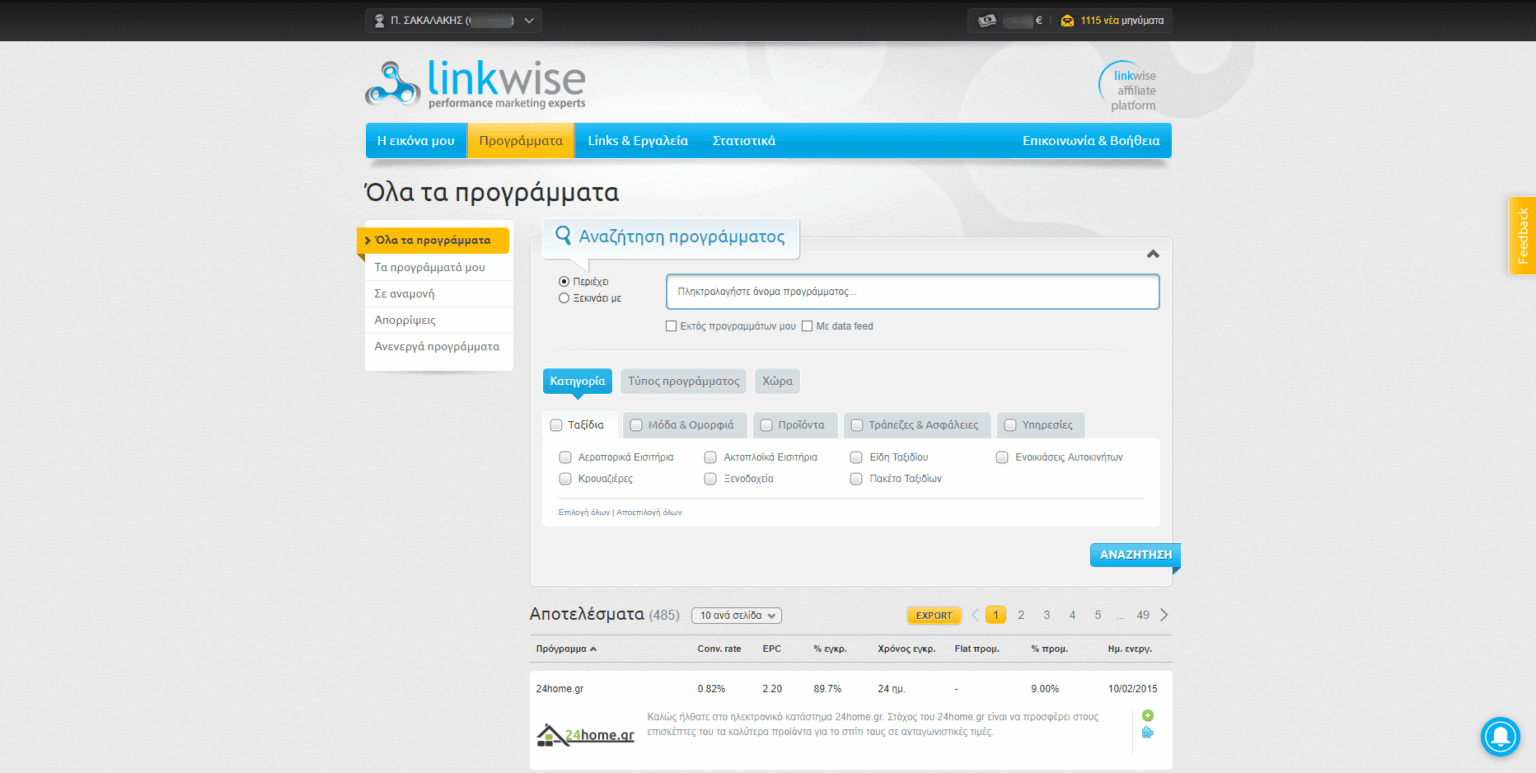This screenshot has height=773, width=1536.
Task: Open the orange Feedback tab on the right
Action: 1522,235
